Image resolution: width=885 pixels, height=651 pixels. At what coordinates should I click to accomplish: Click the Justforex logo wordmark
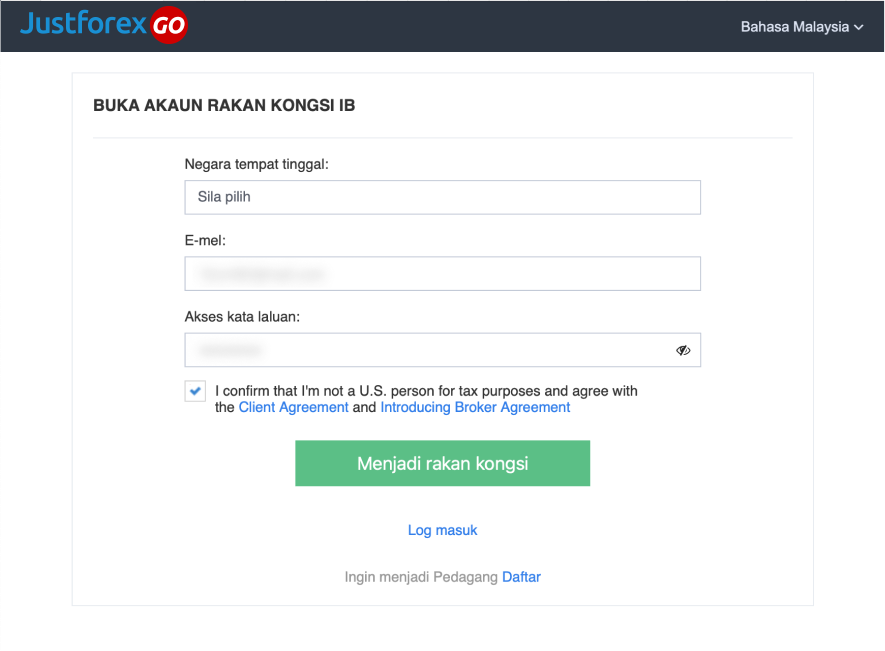83,24
